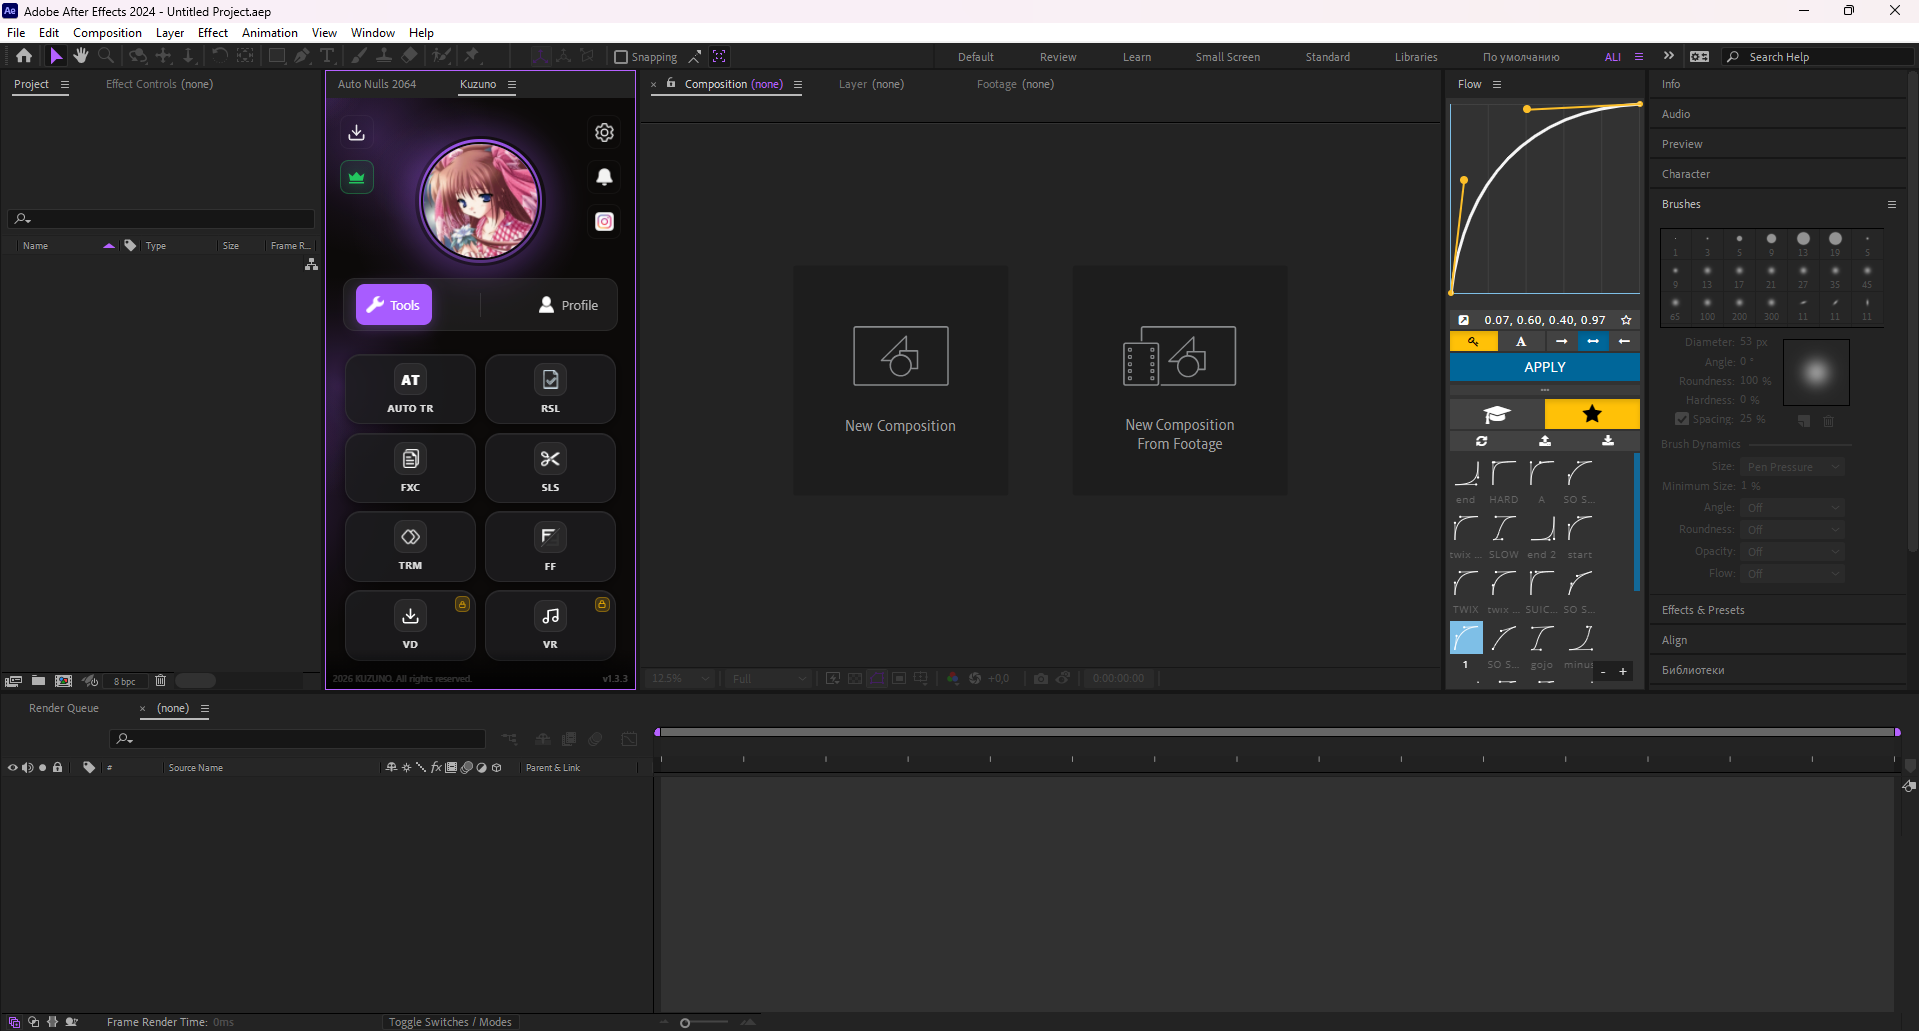Image resolution: width=1919 pixels, height=1031 pixels.
Task: Toggle the Flow blue double-arrow direction button
Action: point(1593,342)
